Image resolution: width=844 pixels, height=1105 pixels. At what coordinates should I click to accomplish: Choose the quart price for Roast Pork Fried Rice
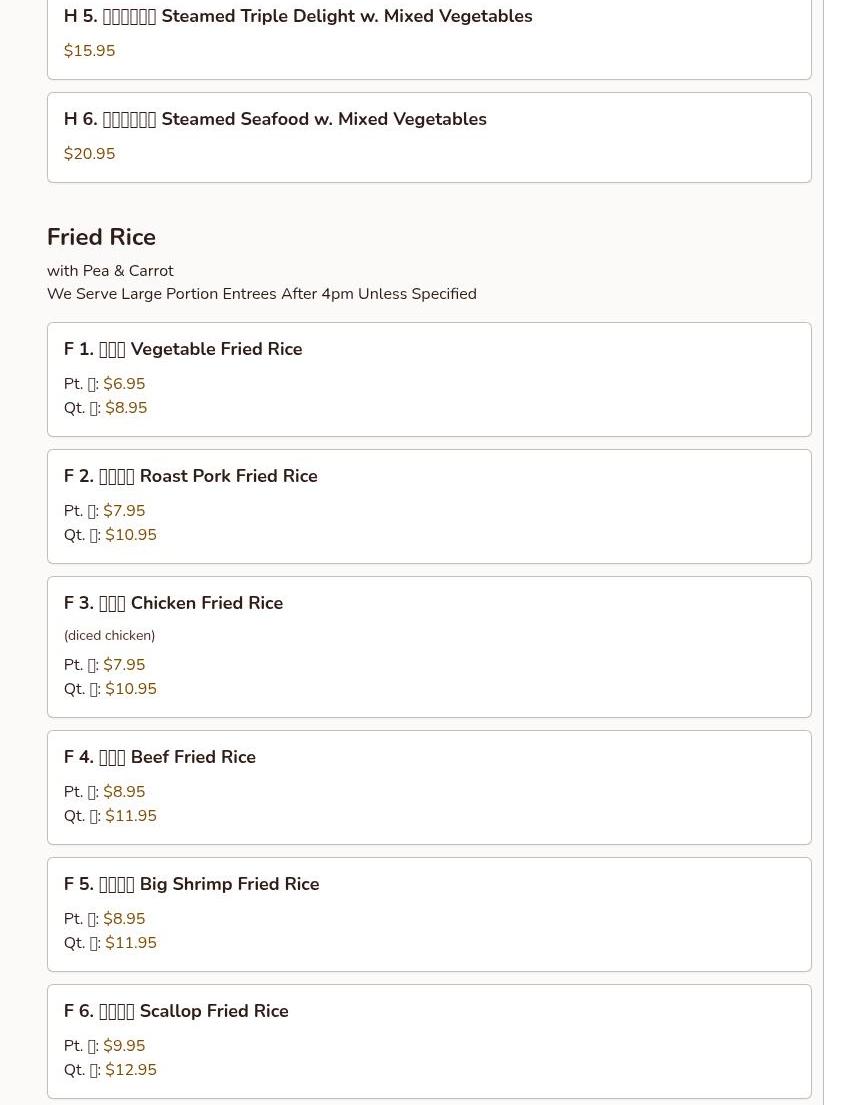131,535
